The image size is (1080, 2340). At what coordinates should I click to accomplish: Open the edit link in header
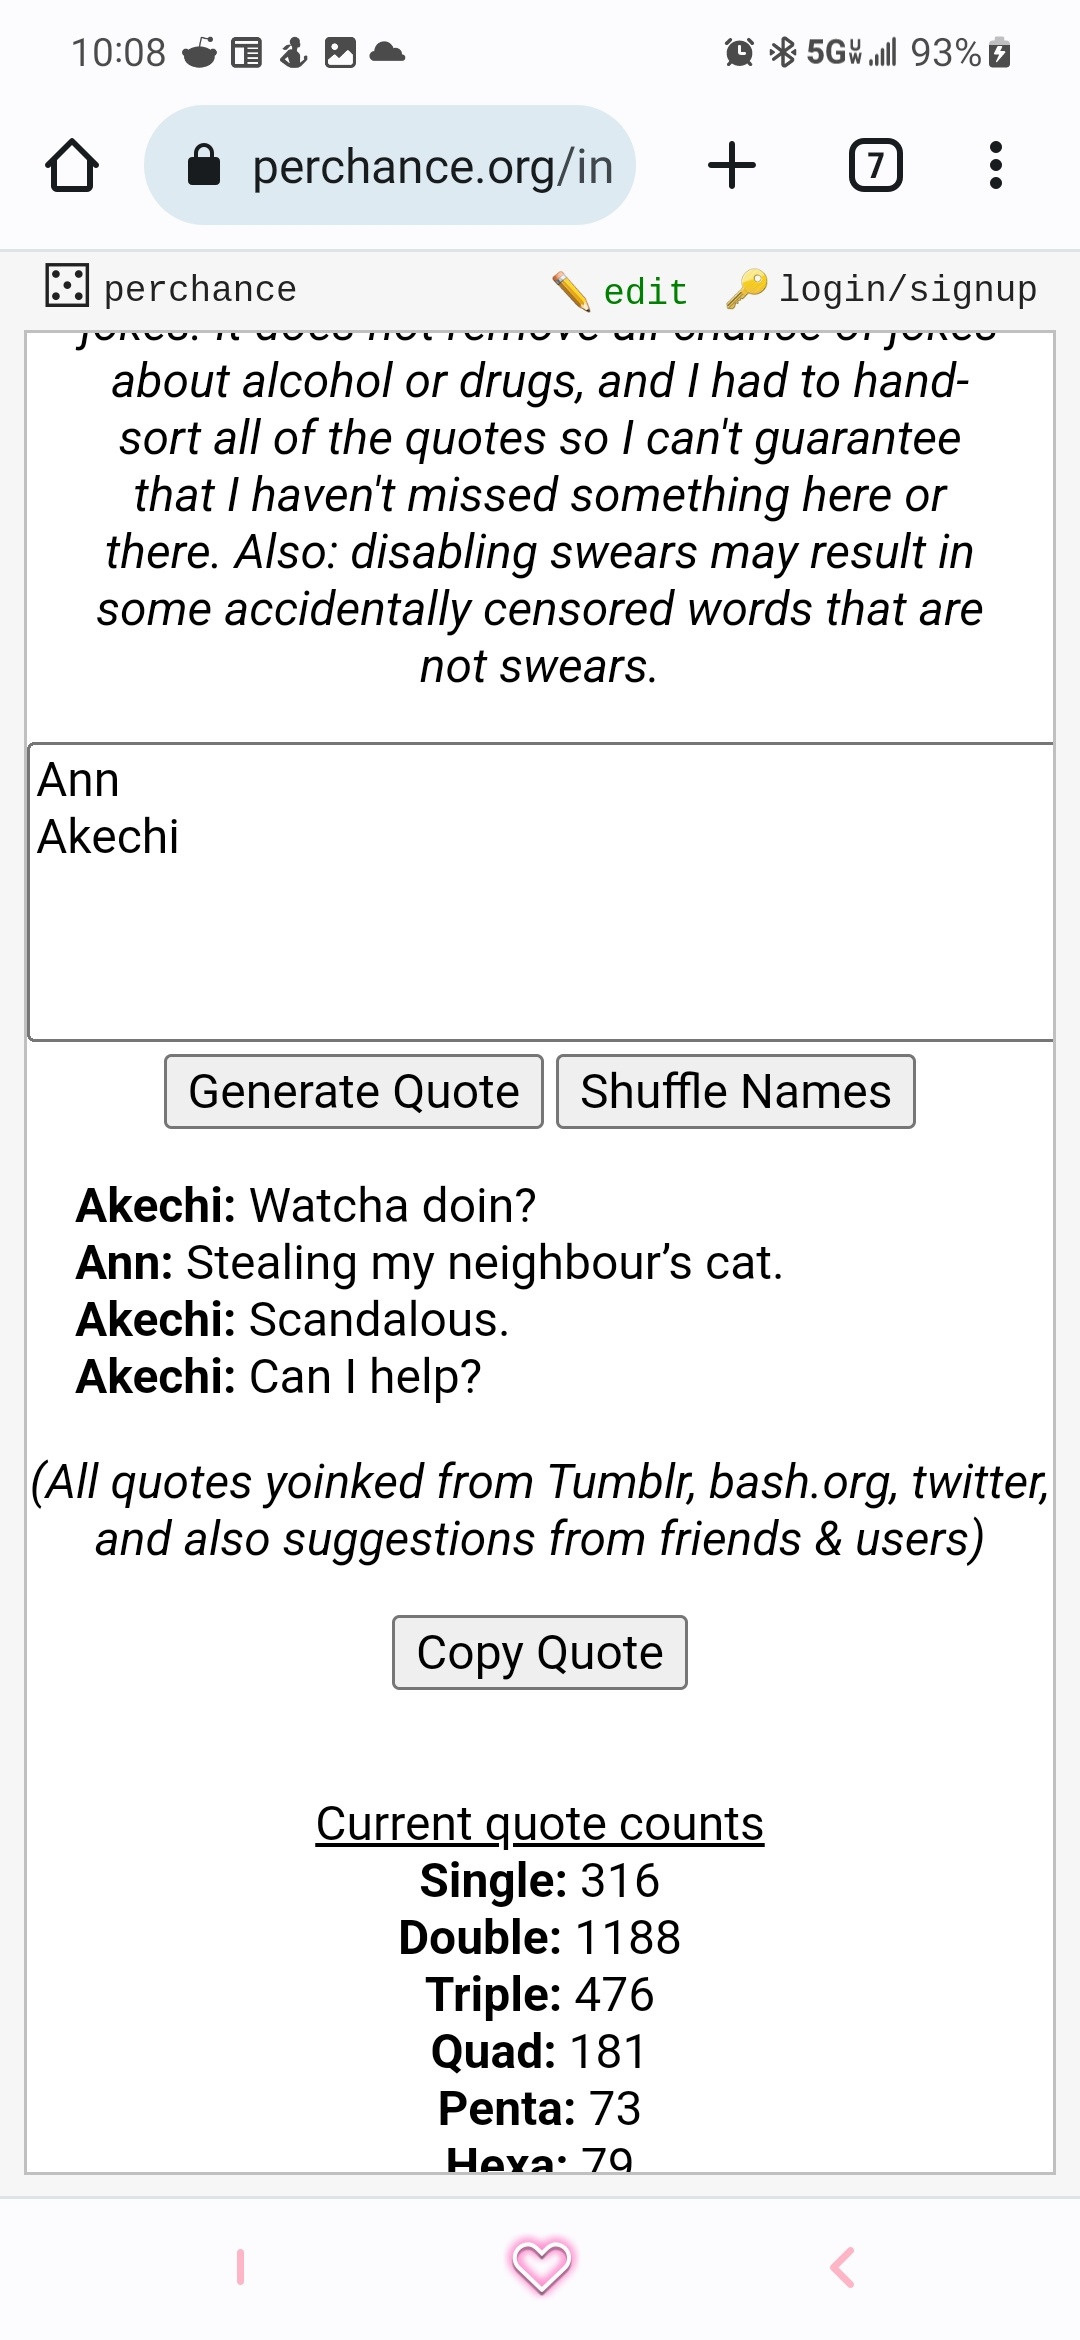645,291
